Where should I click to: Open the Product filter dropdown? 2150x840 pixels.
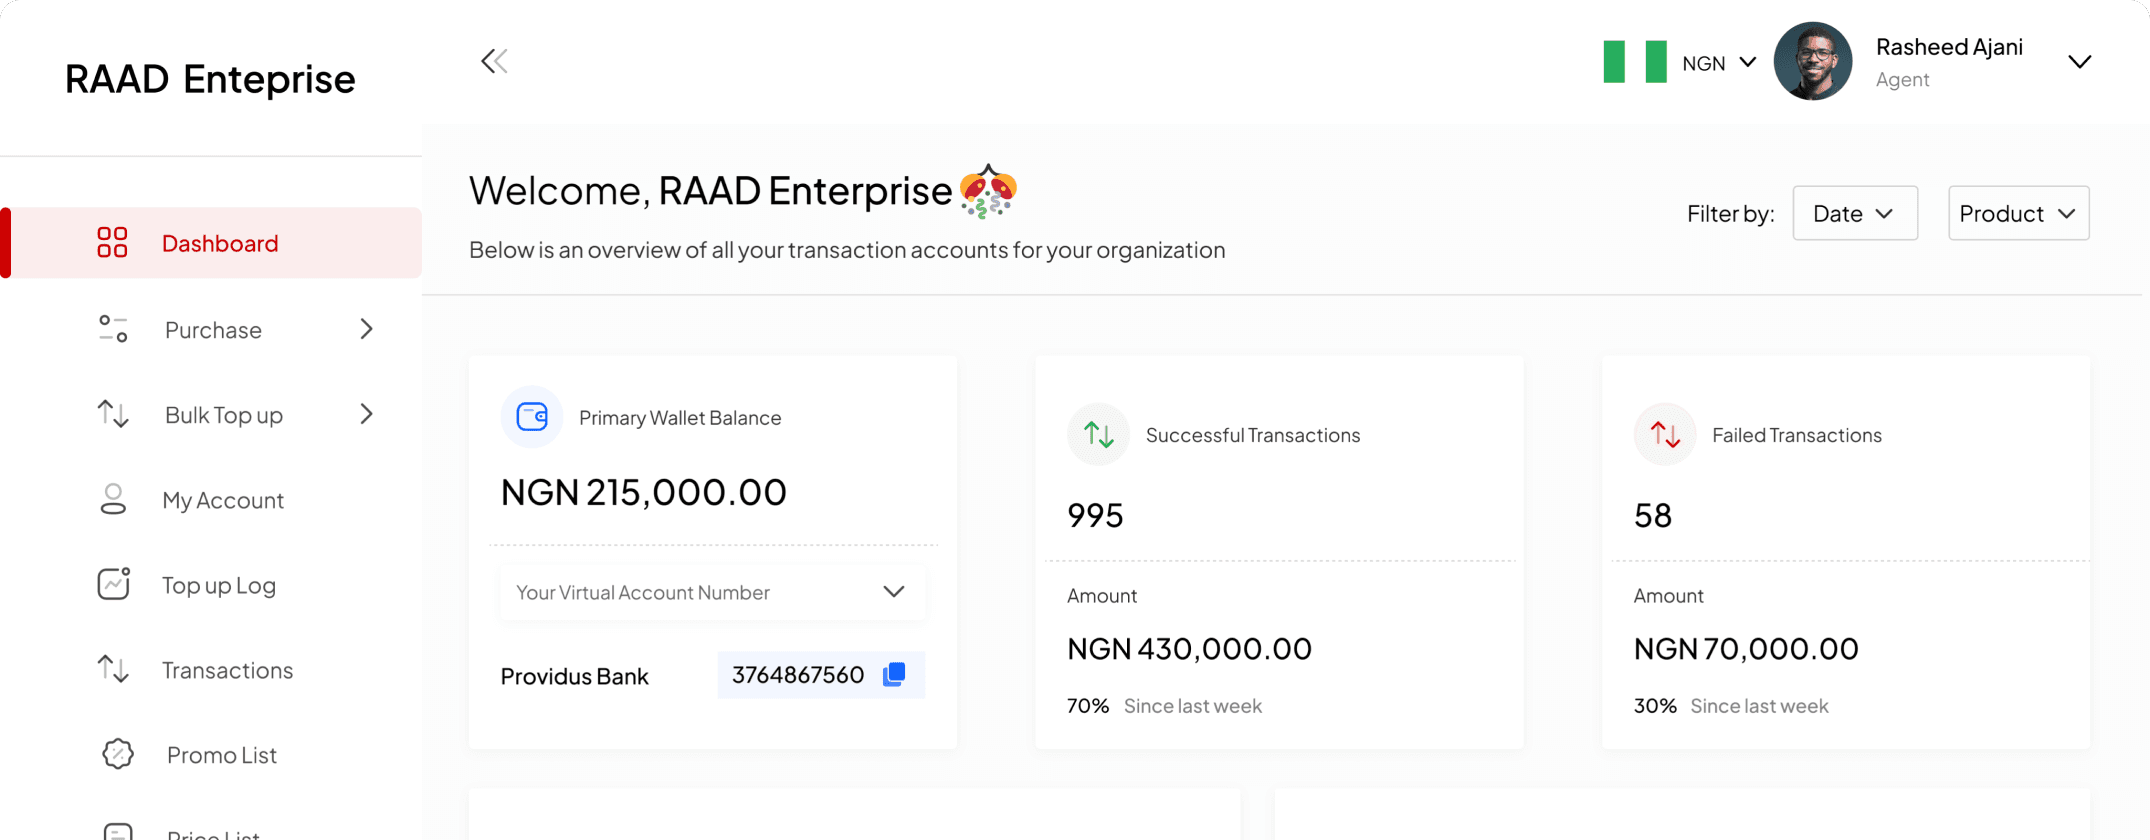(x=2018, y=213)
